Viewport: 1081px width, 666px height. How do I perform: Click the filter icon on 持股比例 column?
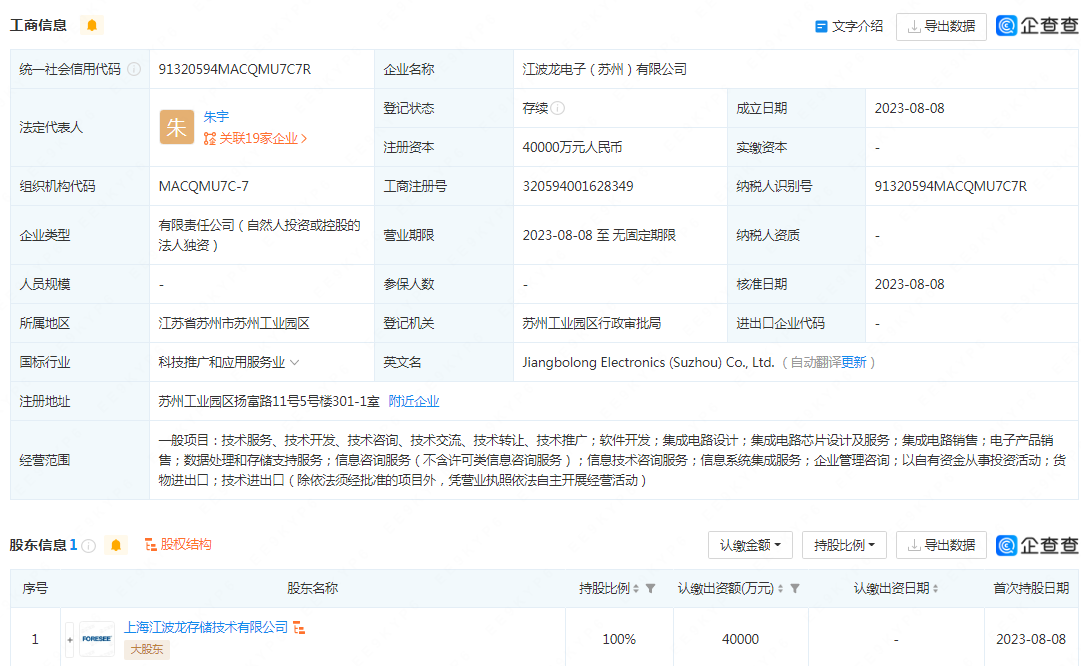coord(650,588)
